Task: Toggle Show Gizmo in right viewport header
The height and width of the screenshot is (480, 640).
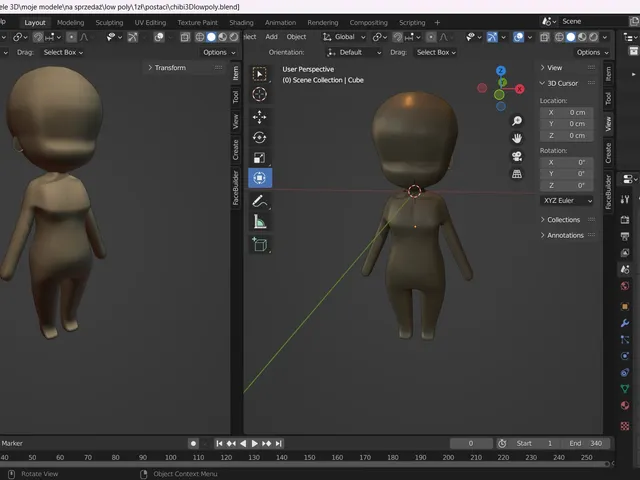Action: (492, 37)
